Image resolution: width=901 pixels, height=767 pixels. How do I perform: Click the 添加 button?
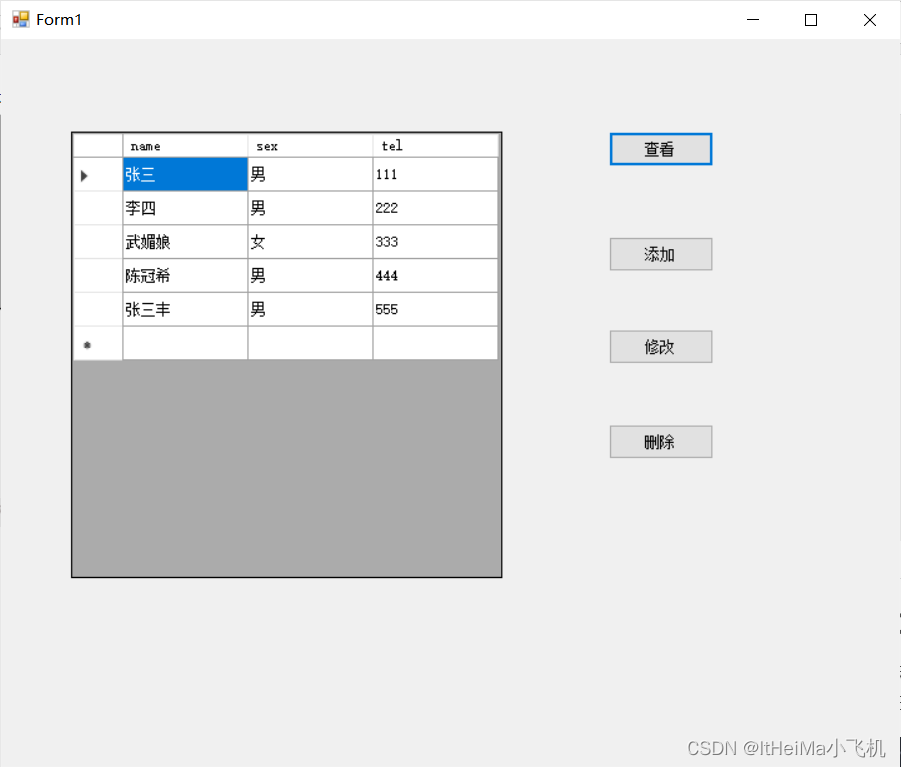click(661, 254)
